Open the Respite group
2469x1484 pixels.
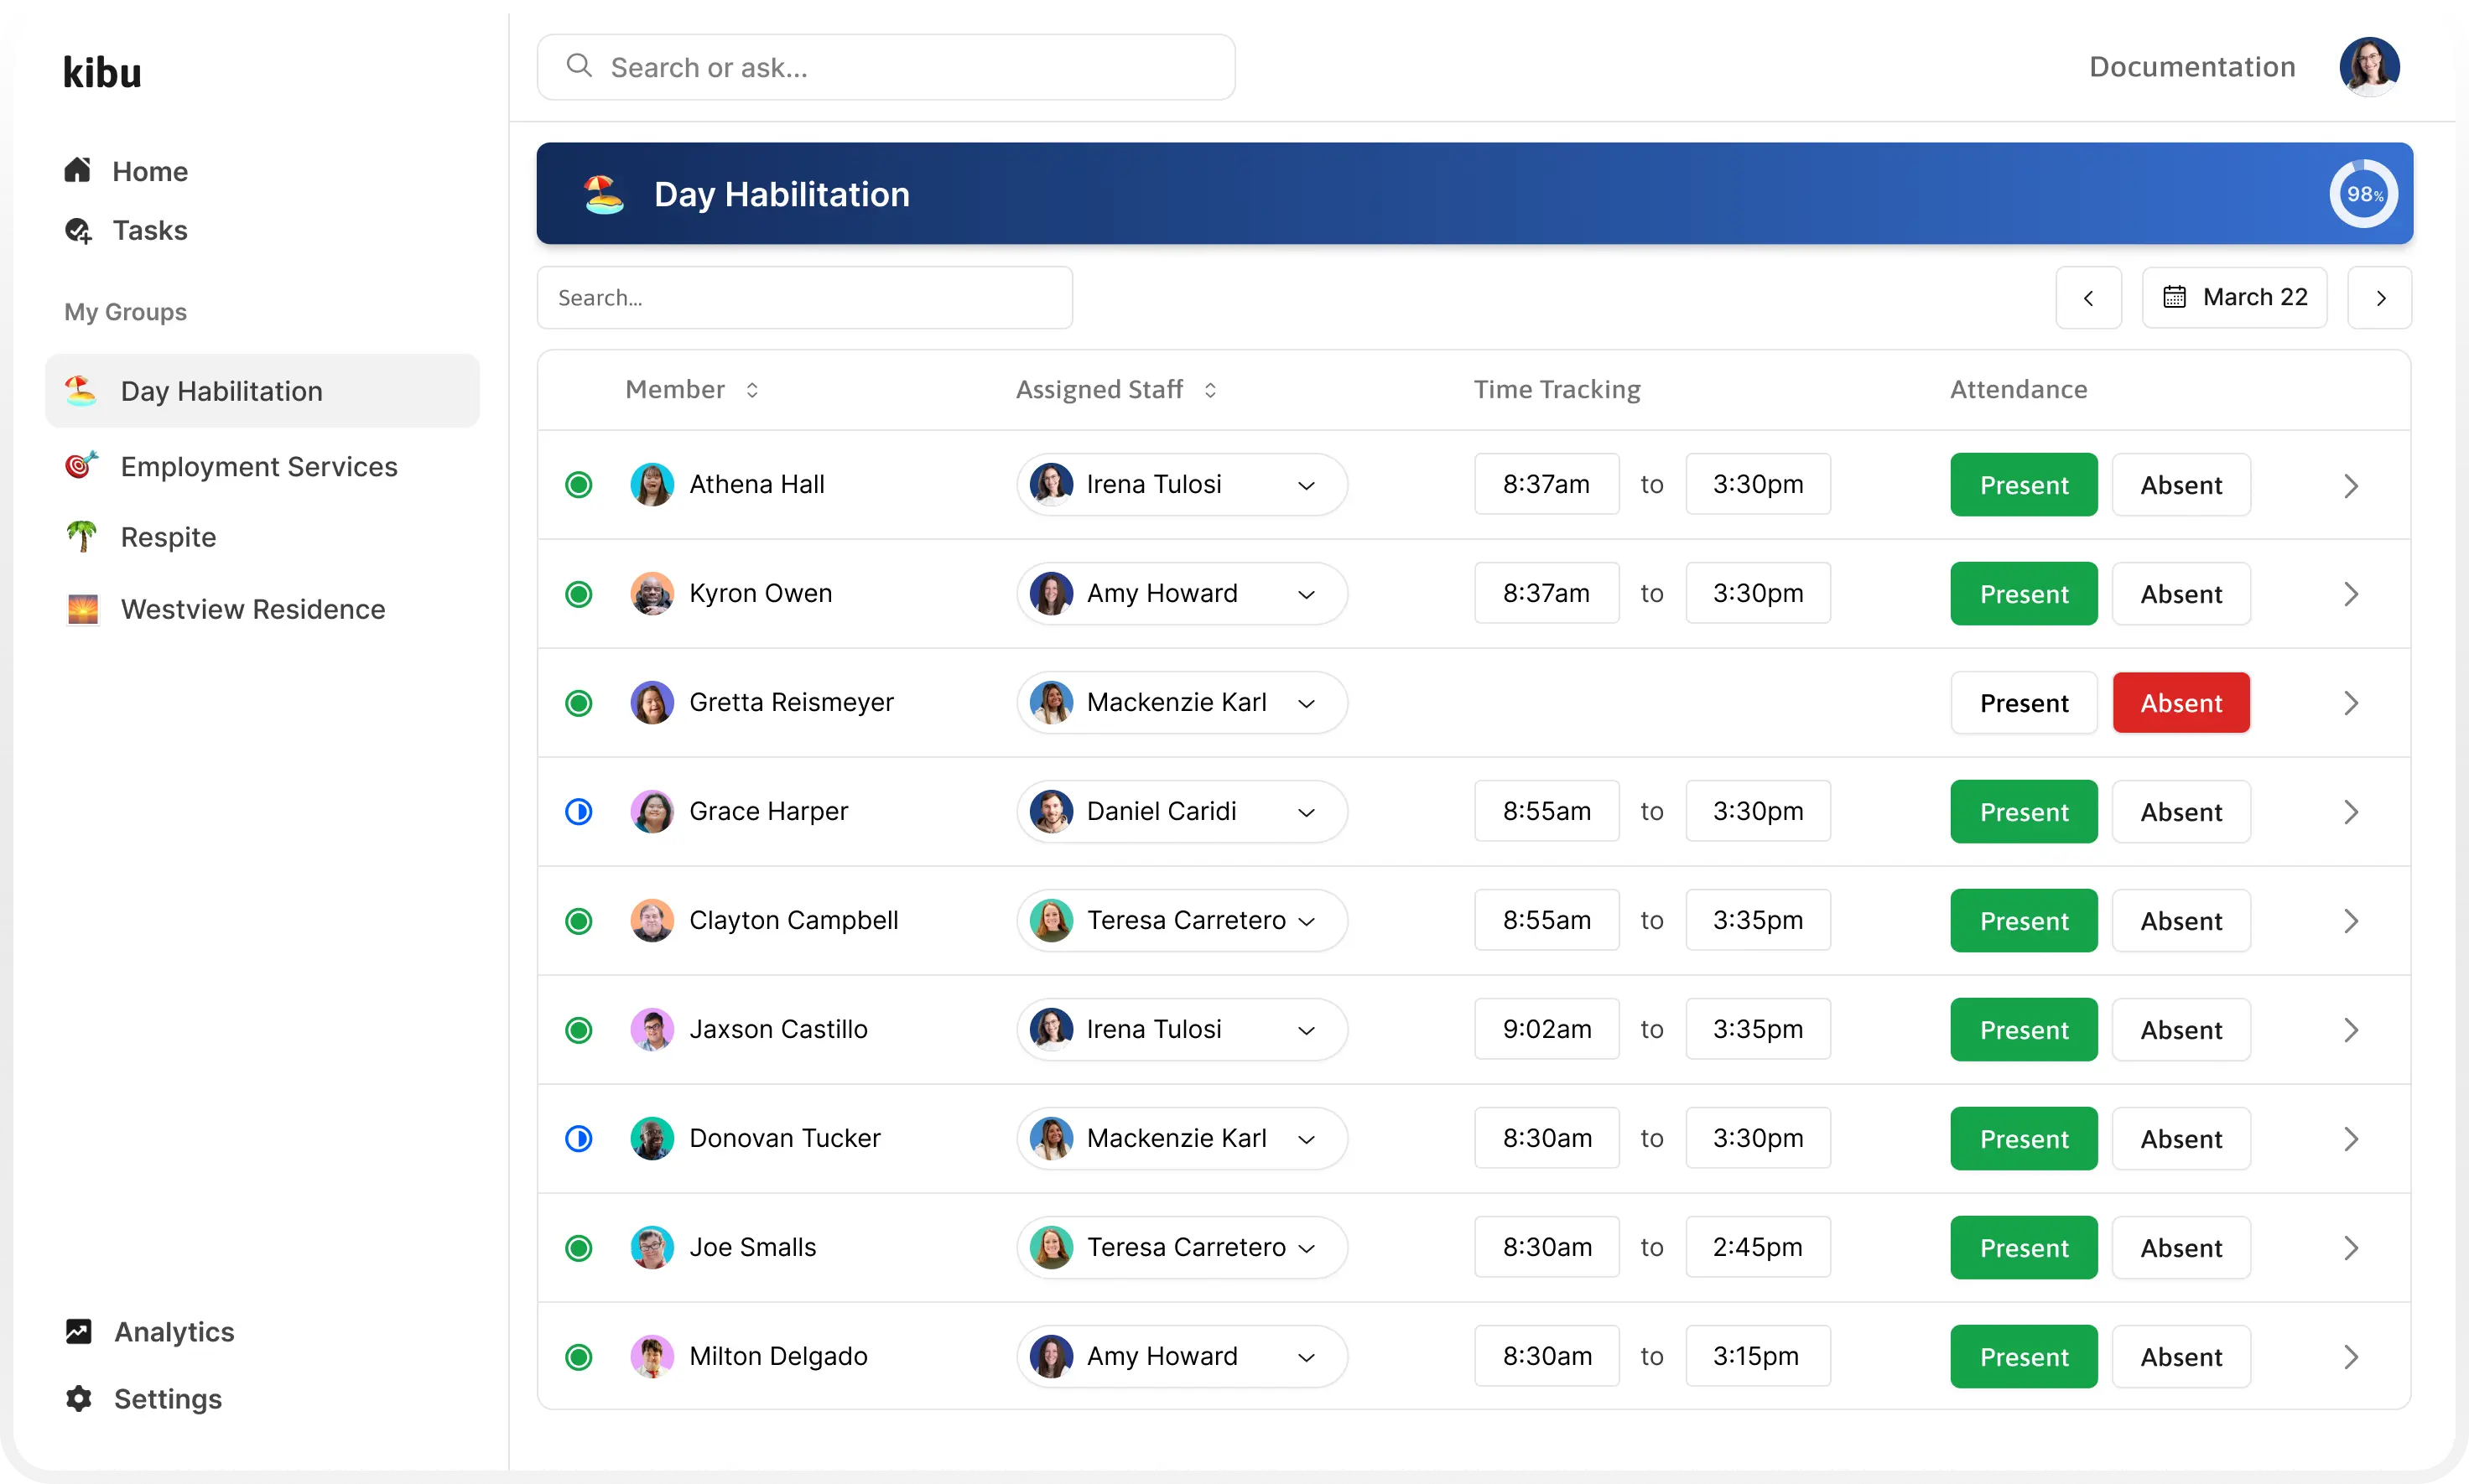pyautogui.click(x=168, y=537)
